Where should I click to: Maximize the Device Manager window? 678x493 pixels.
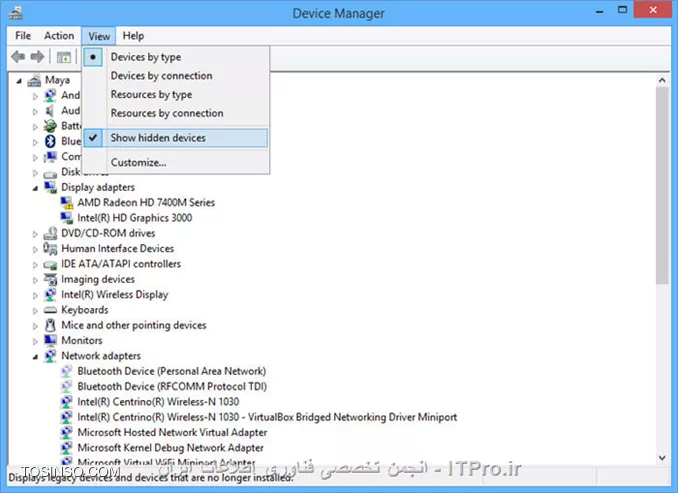click(x=622, y=10)
